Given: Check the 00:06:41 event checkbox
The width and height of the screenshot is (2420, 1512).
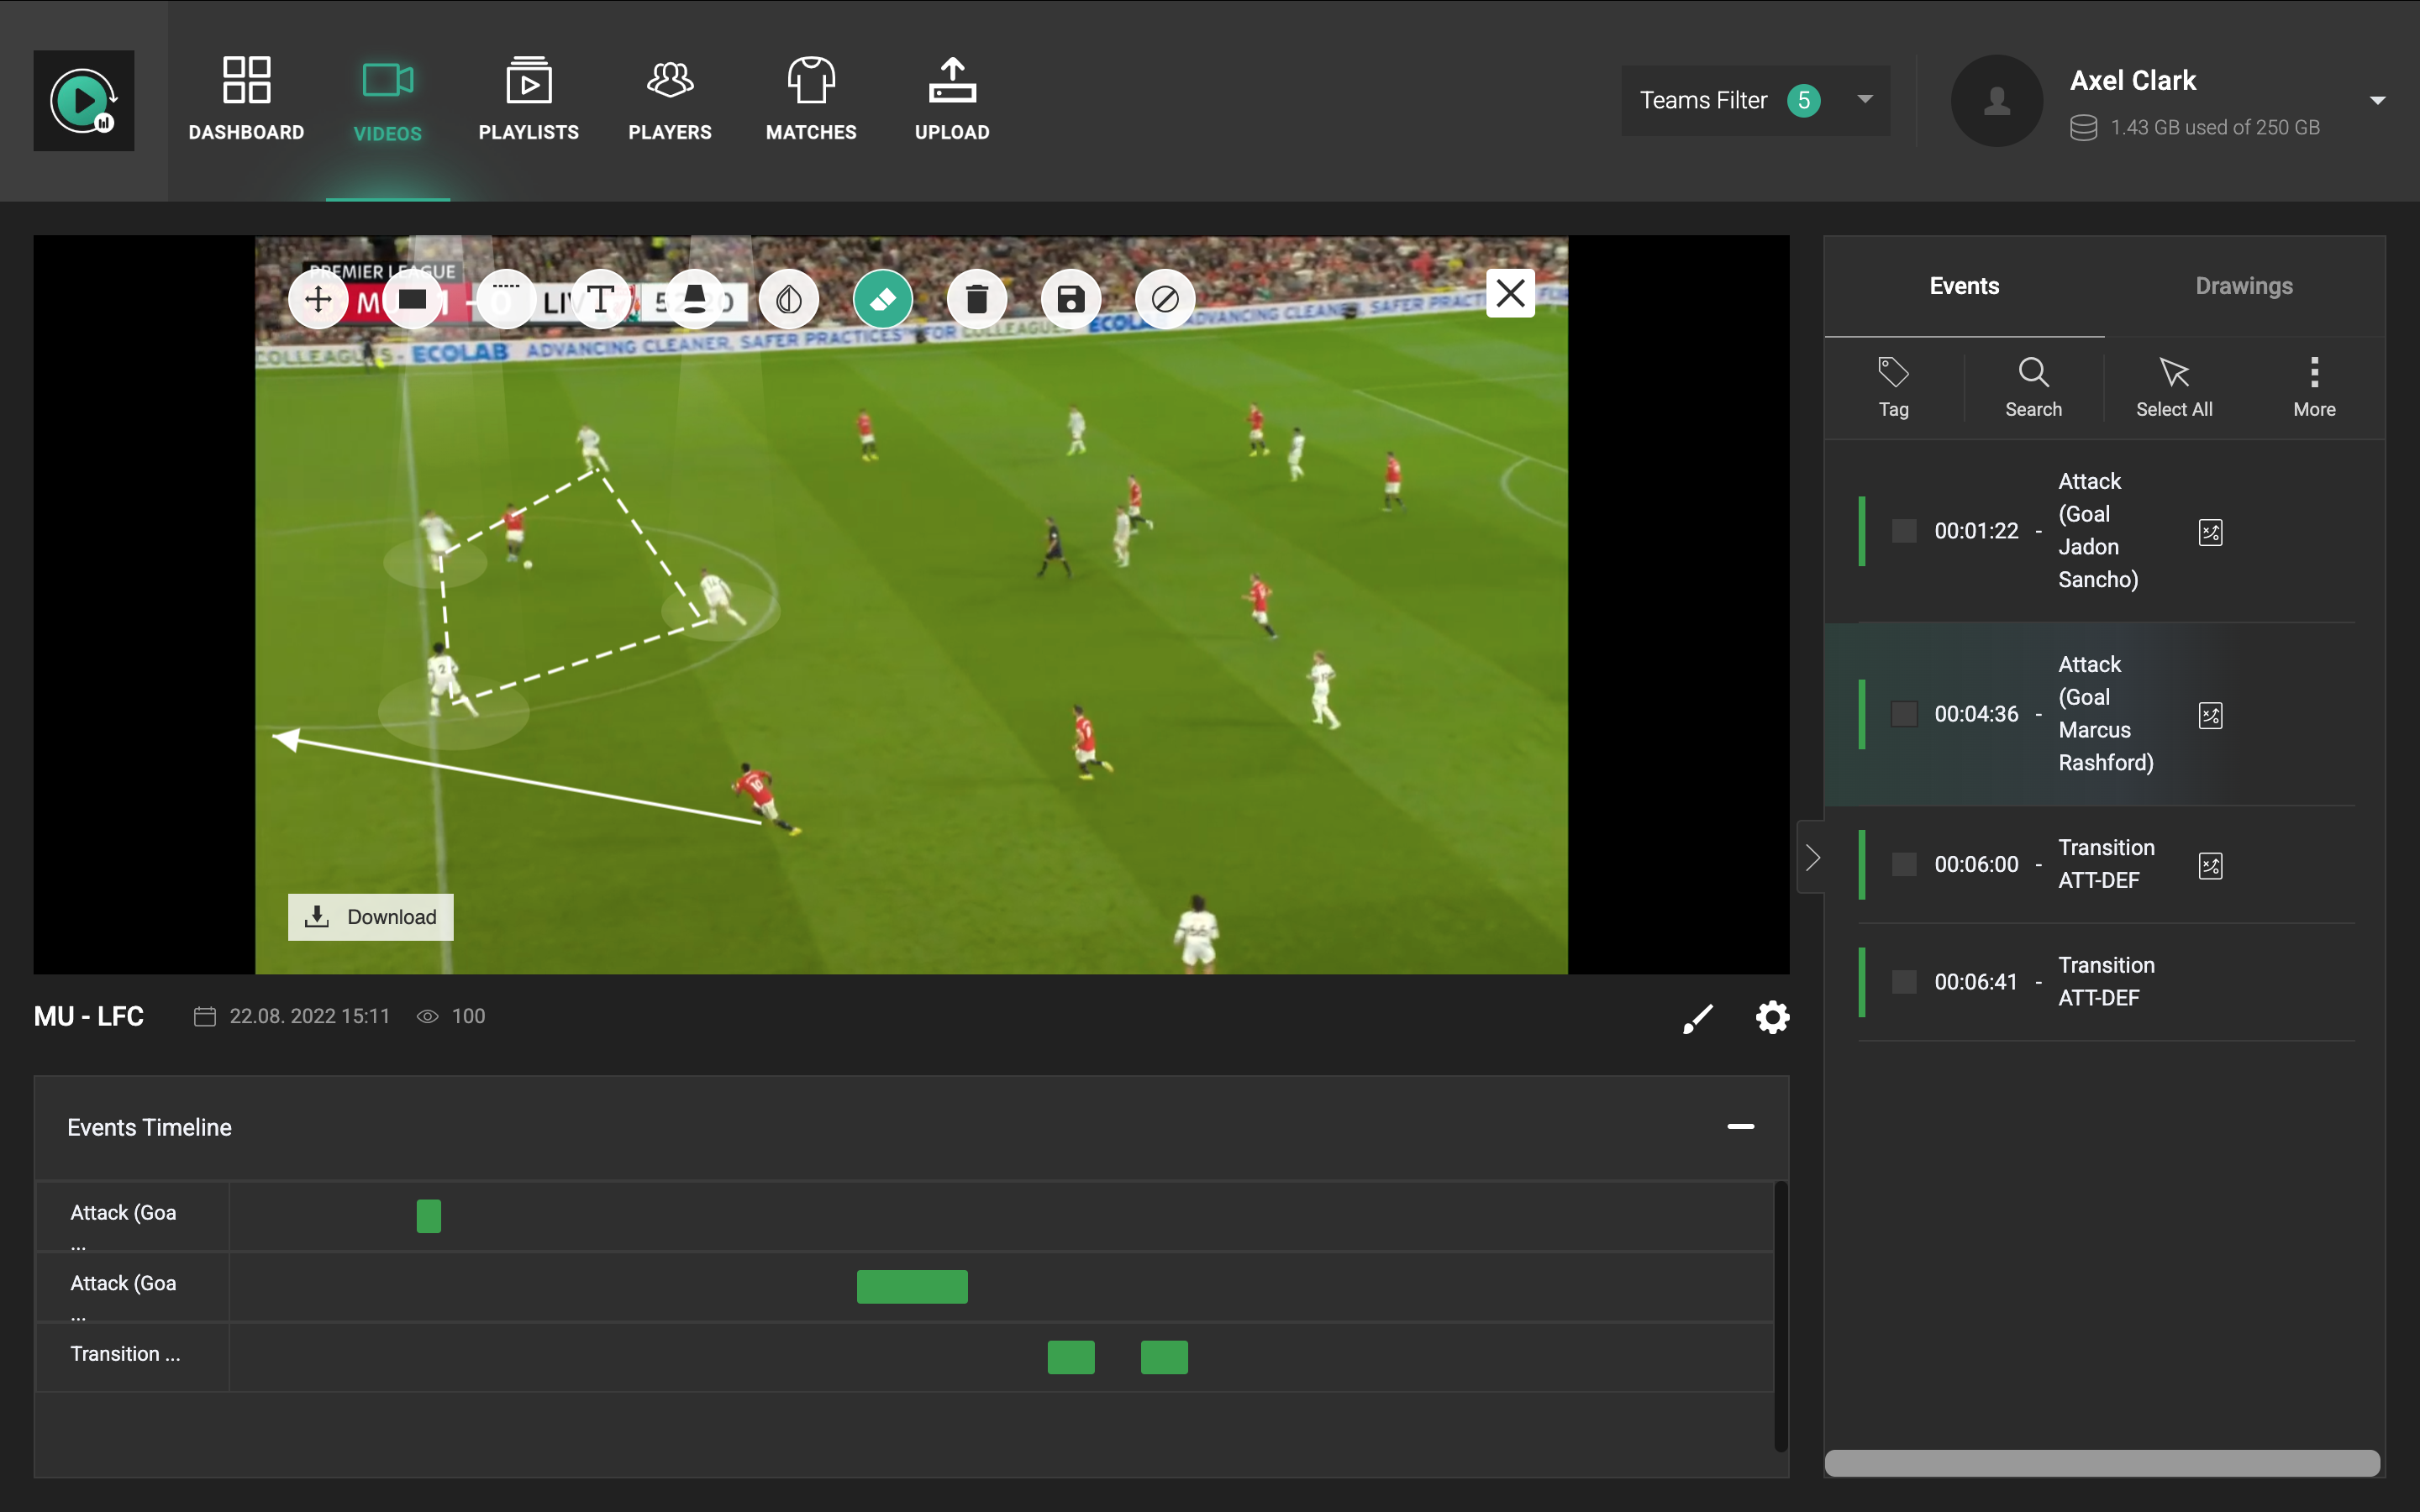Looking at the screenshot, I should tap(1904, 982).
